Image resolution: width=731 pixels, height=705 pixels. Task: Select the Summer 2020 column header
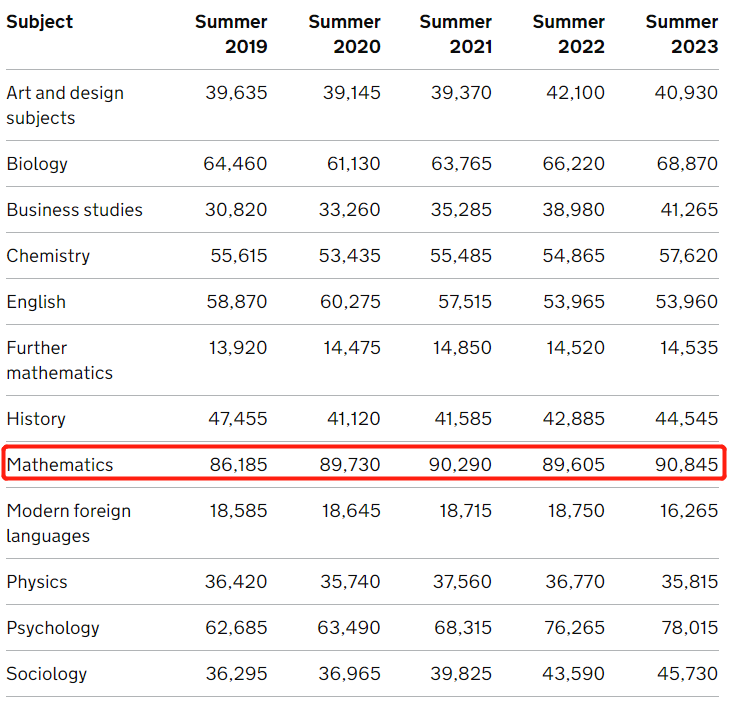(x=344, y=34)
